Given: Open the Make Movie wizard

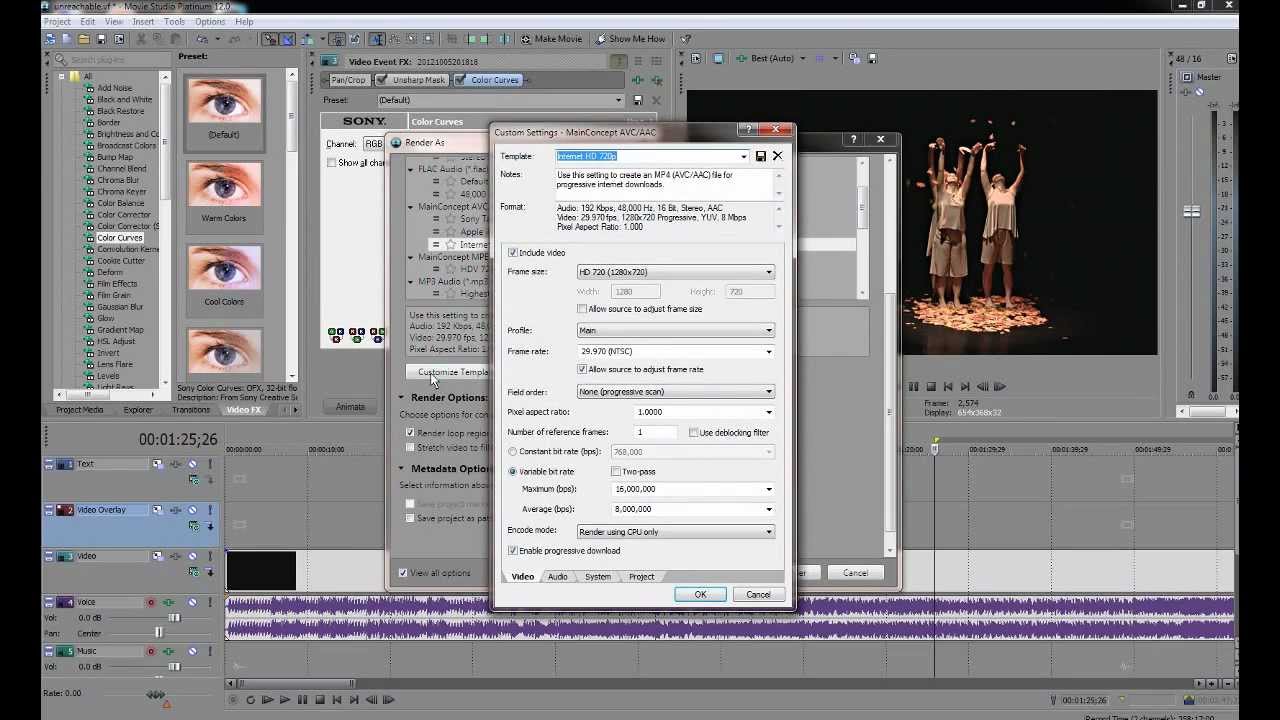Looking at the screenshot, I should pyautogui.click(x=551, y=39).
